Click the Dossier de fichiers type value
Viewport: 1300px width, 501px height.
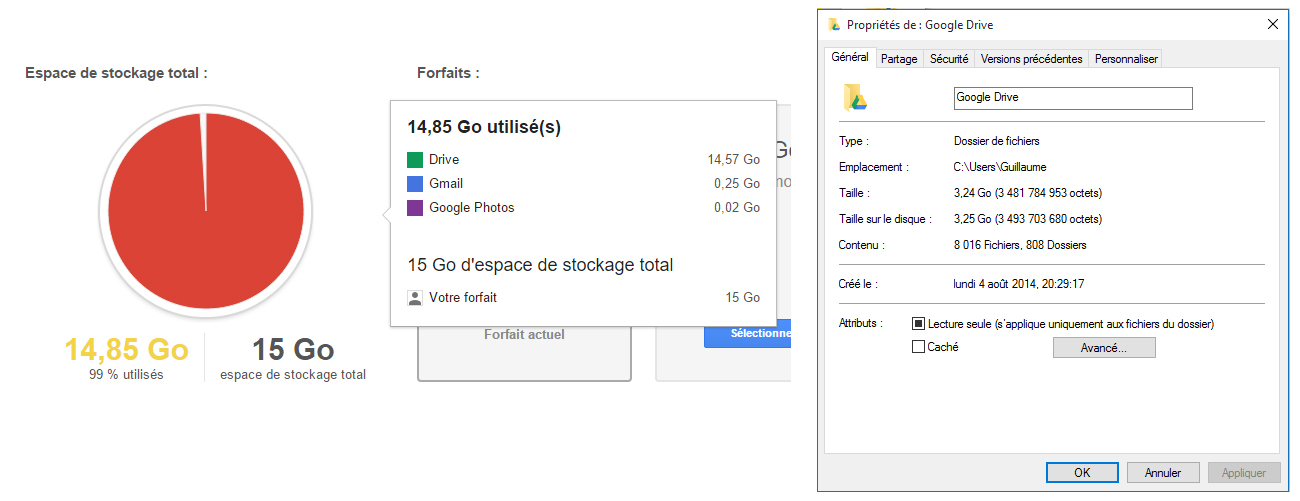coord(997,141)
